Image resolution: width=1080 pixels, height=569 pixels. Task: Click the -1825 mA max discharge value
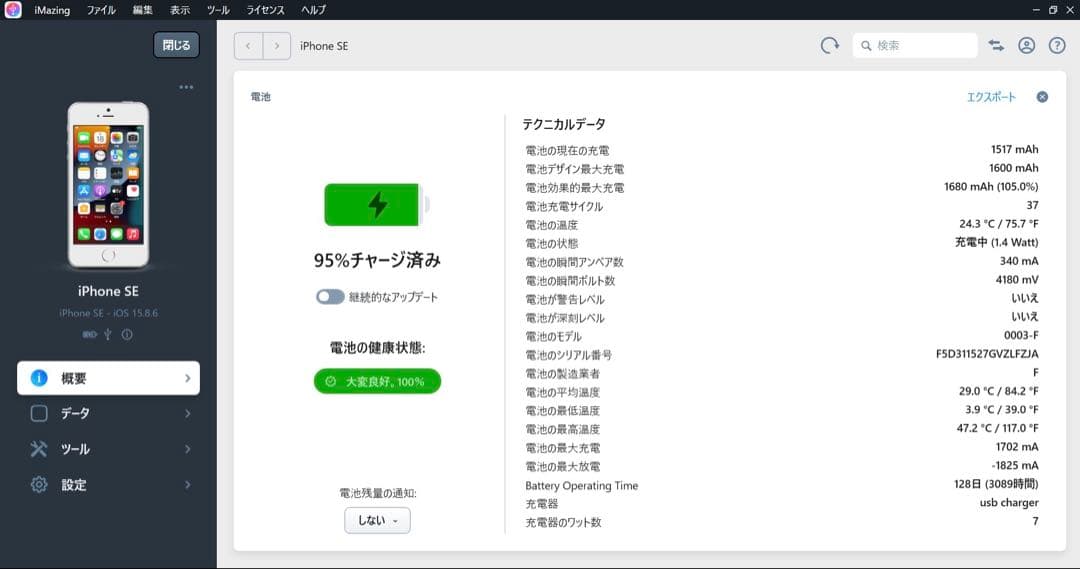[1015, 466]
